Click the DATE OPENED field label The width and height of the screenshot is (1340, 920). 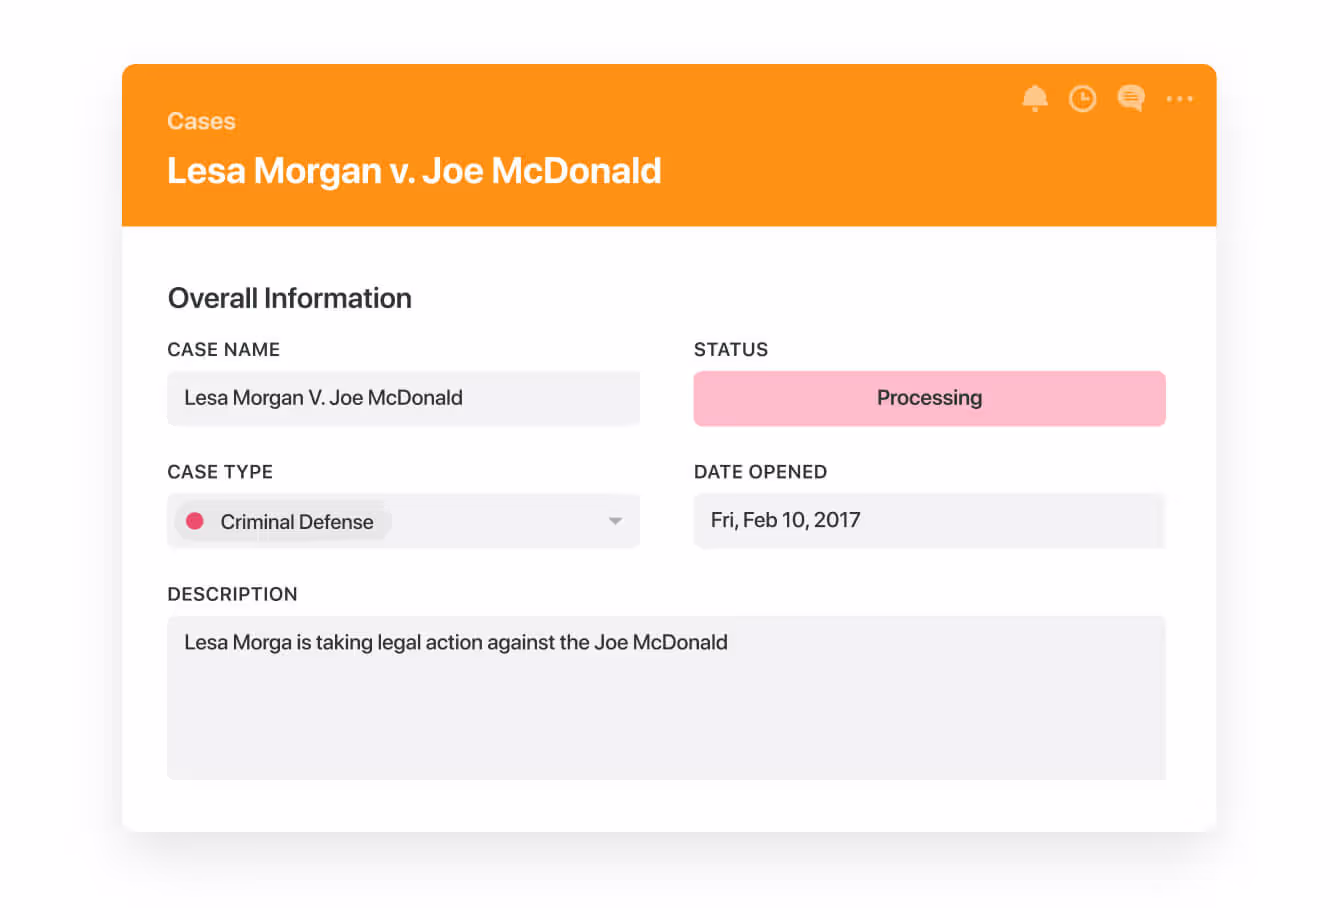760,472
